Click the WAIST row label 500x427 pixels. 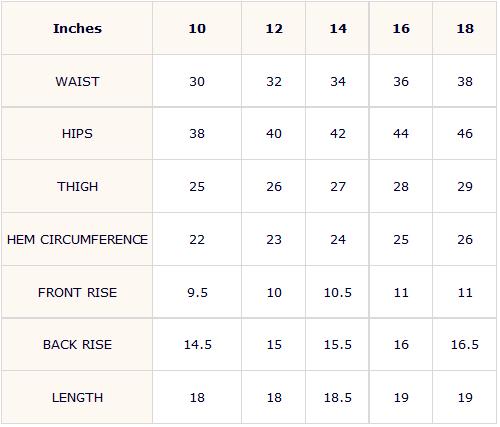click(x=77, y=82)
